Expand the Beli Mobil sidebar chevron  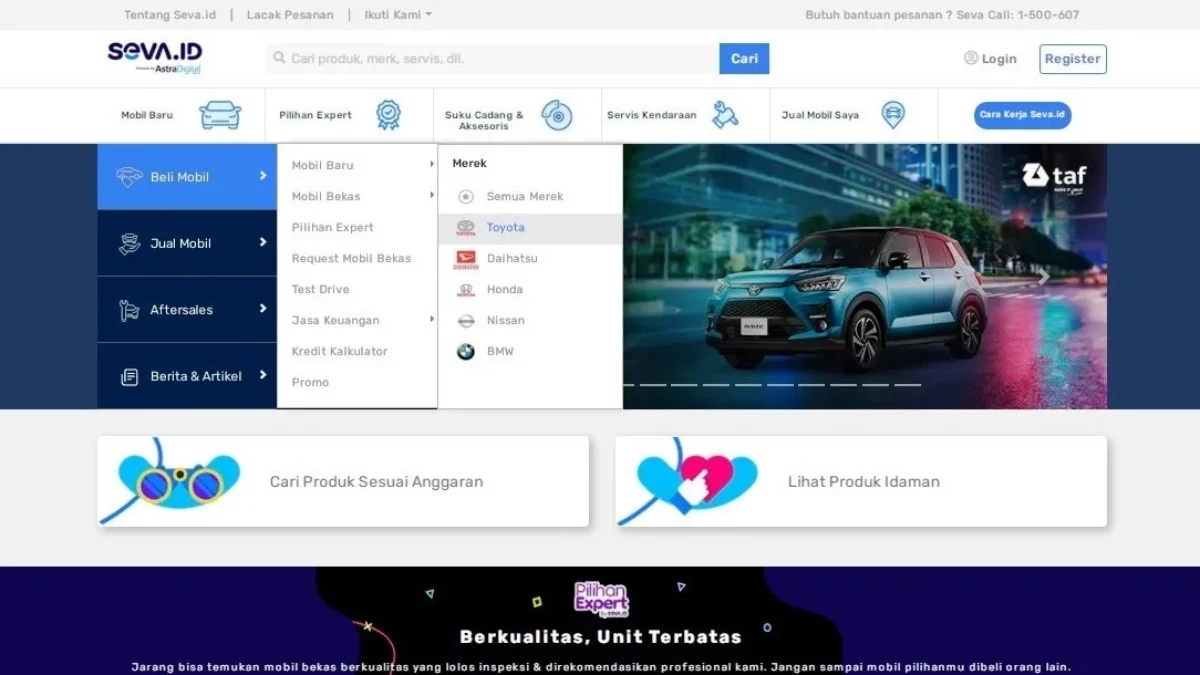click(x=263, y=175)
